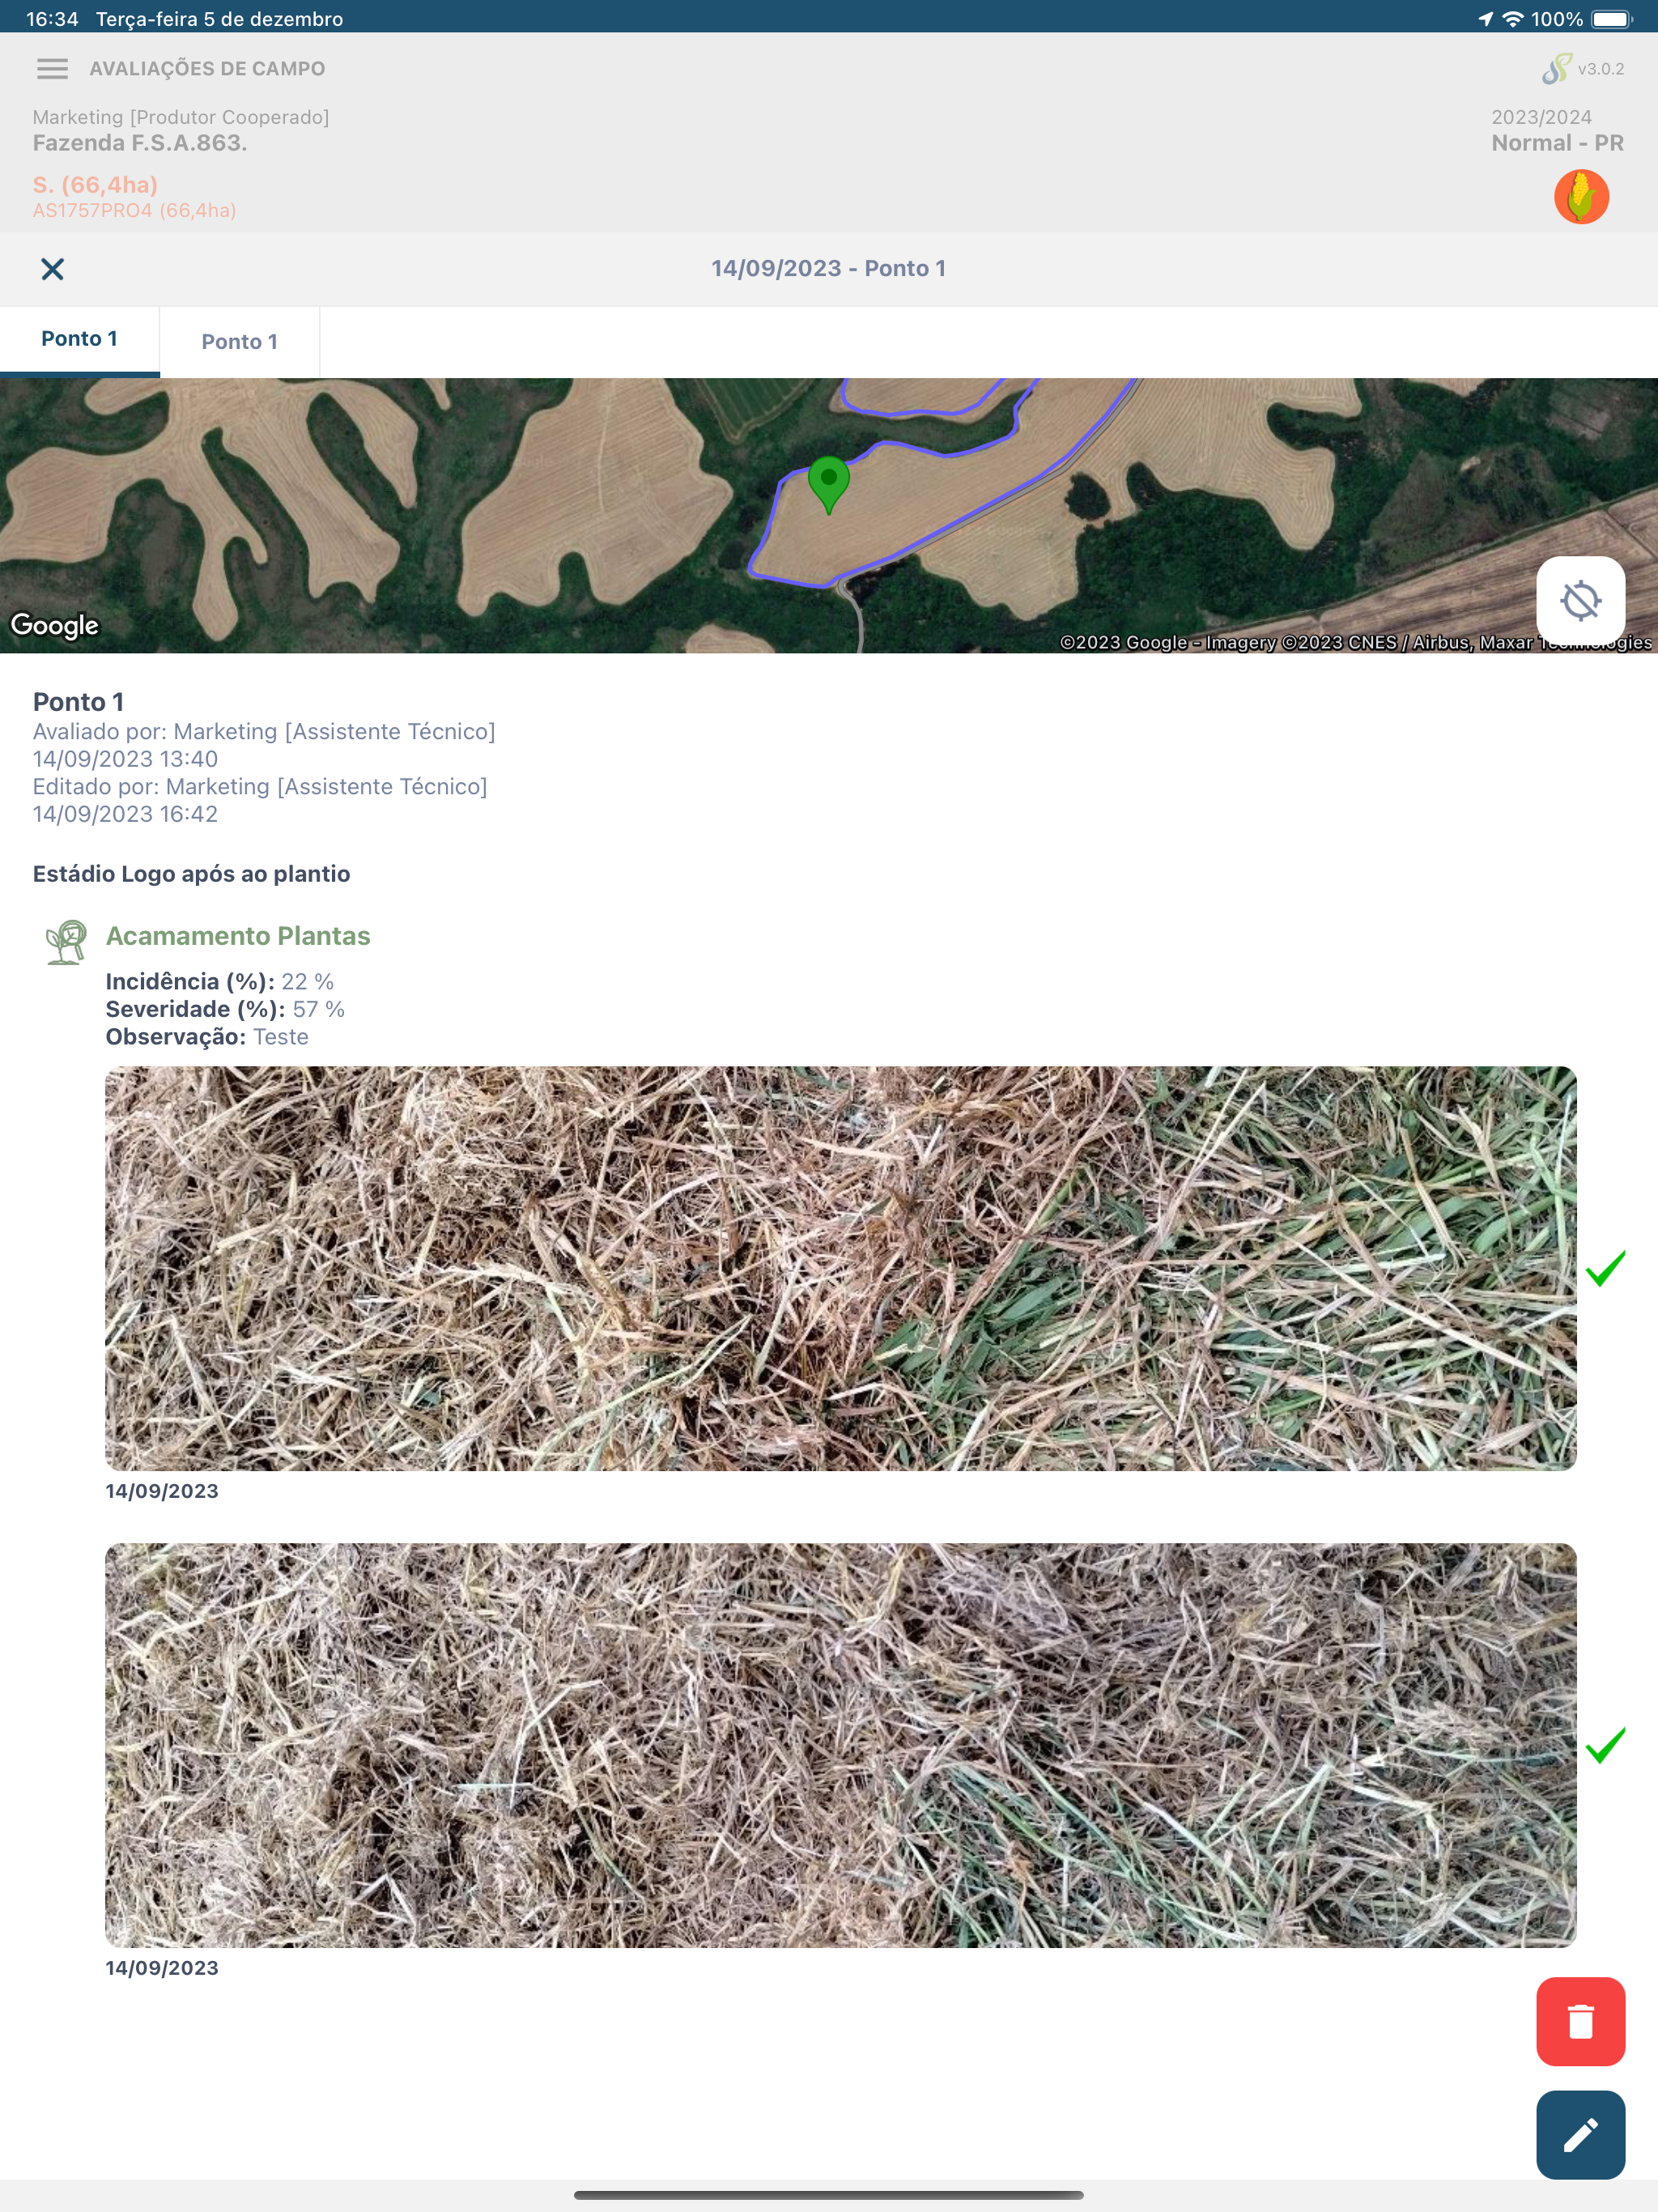Tap the Fazenda F.S.A.863. farm name
Screen dimensions: 1658x2212
click(140, 143)
